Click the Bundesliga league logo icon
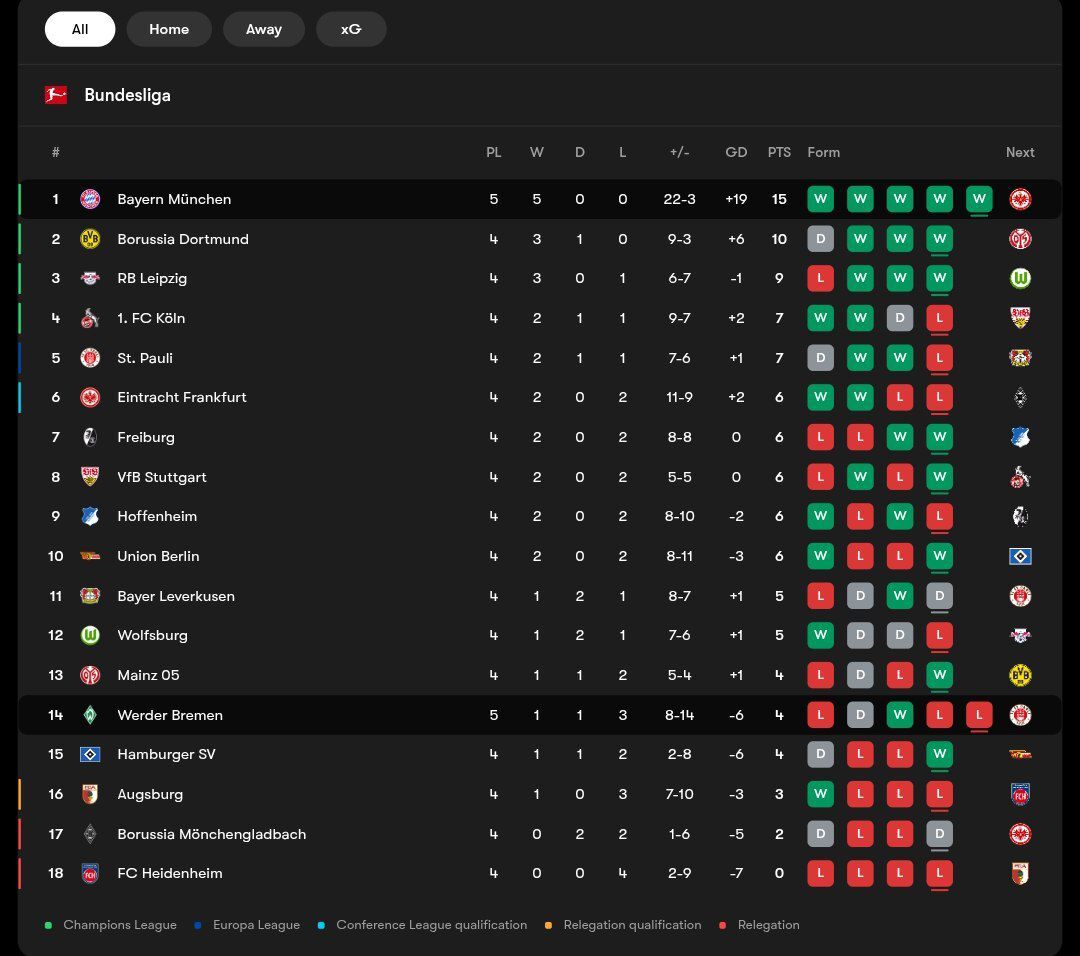The image size is (1080, 956). (56, 95)
